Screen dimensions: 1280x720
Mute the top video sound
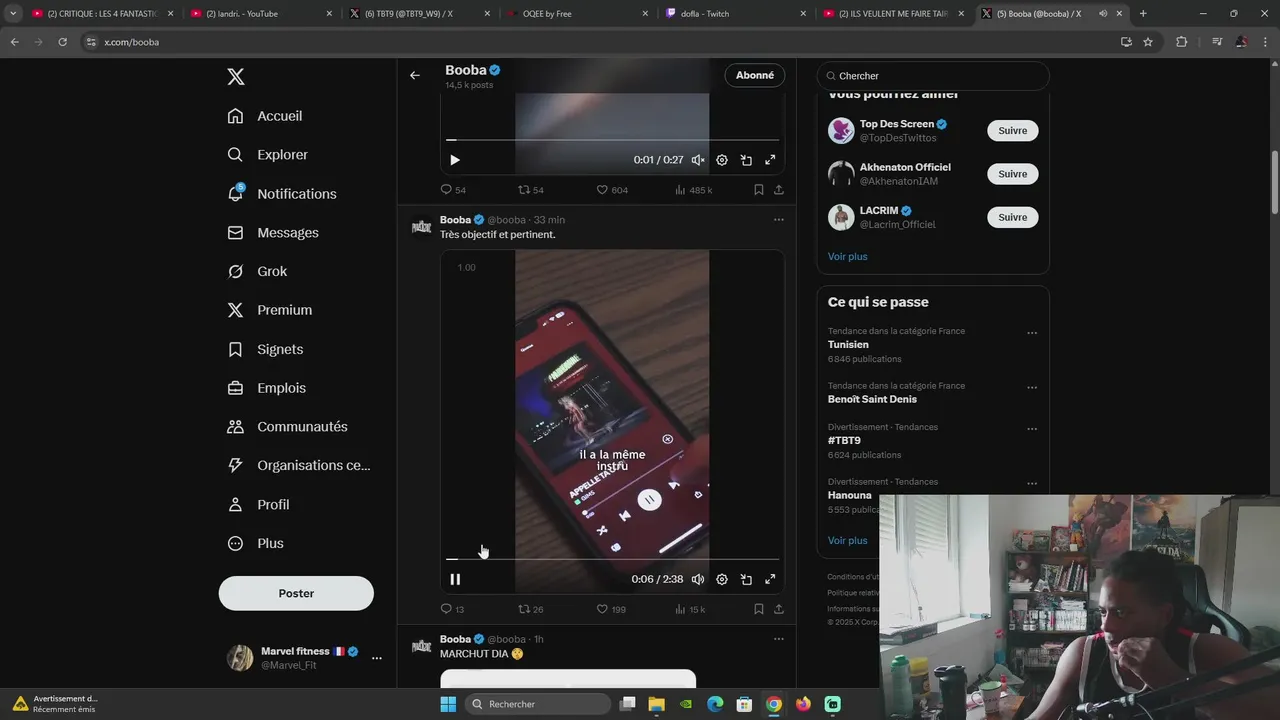[x=698, y=160]
